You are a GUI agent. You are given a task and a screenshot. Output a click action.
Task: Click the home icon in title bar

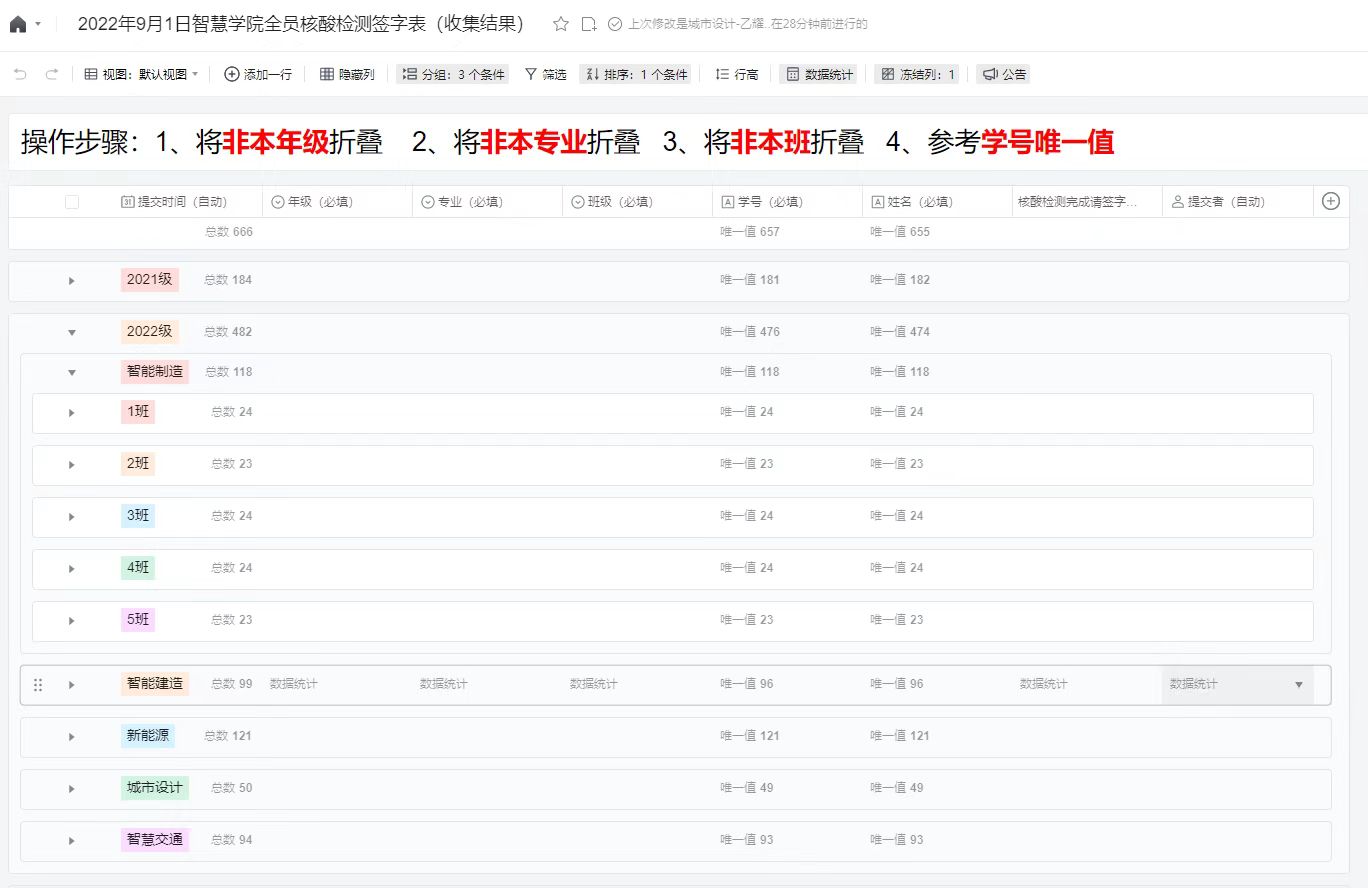(18, 24)
